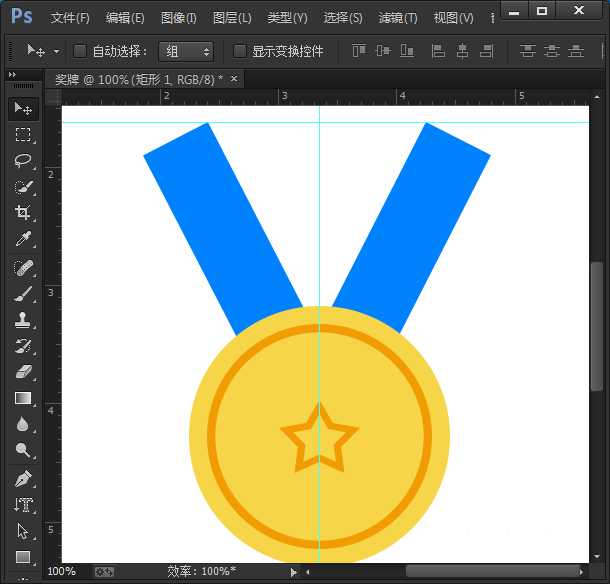Open the 图层(L) menu
The height and width of the screenshot is (584, 610).
click(x=232, y=18)
